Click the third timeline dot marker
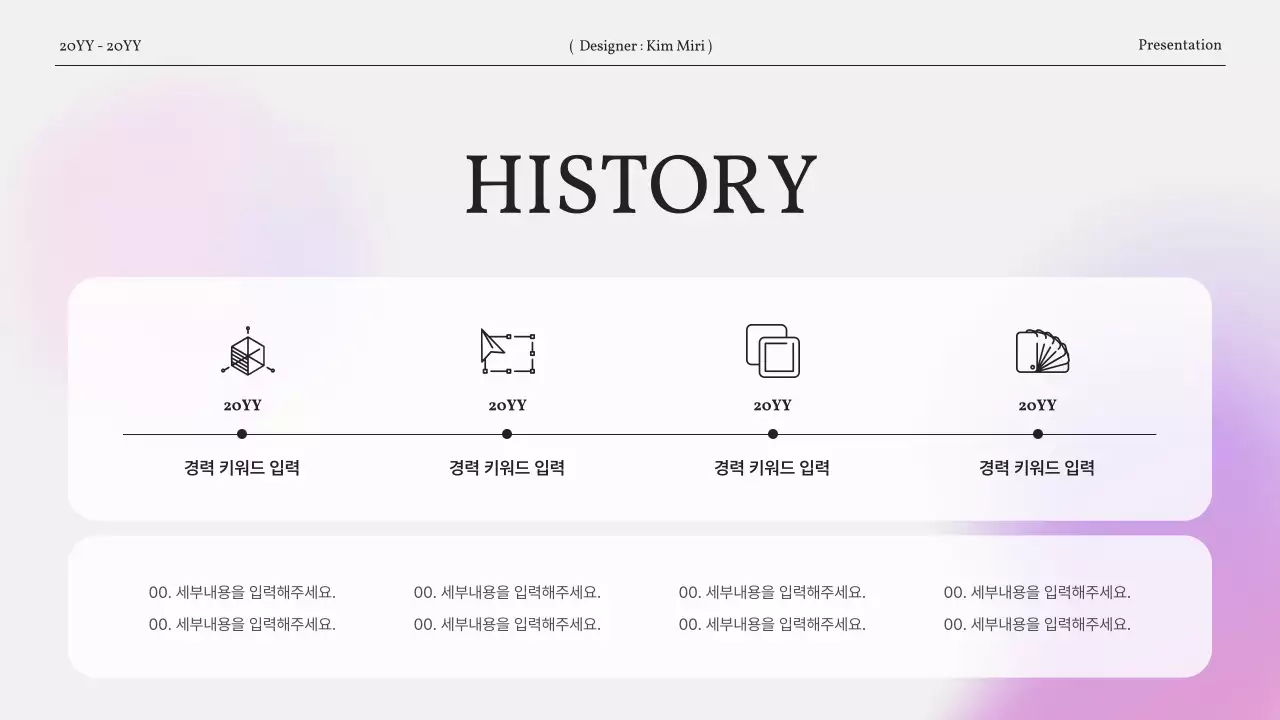Screen dimensions: 1280x720 pos(772,434)
